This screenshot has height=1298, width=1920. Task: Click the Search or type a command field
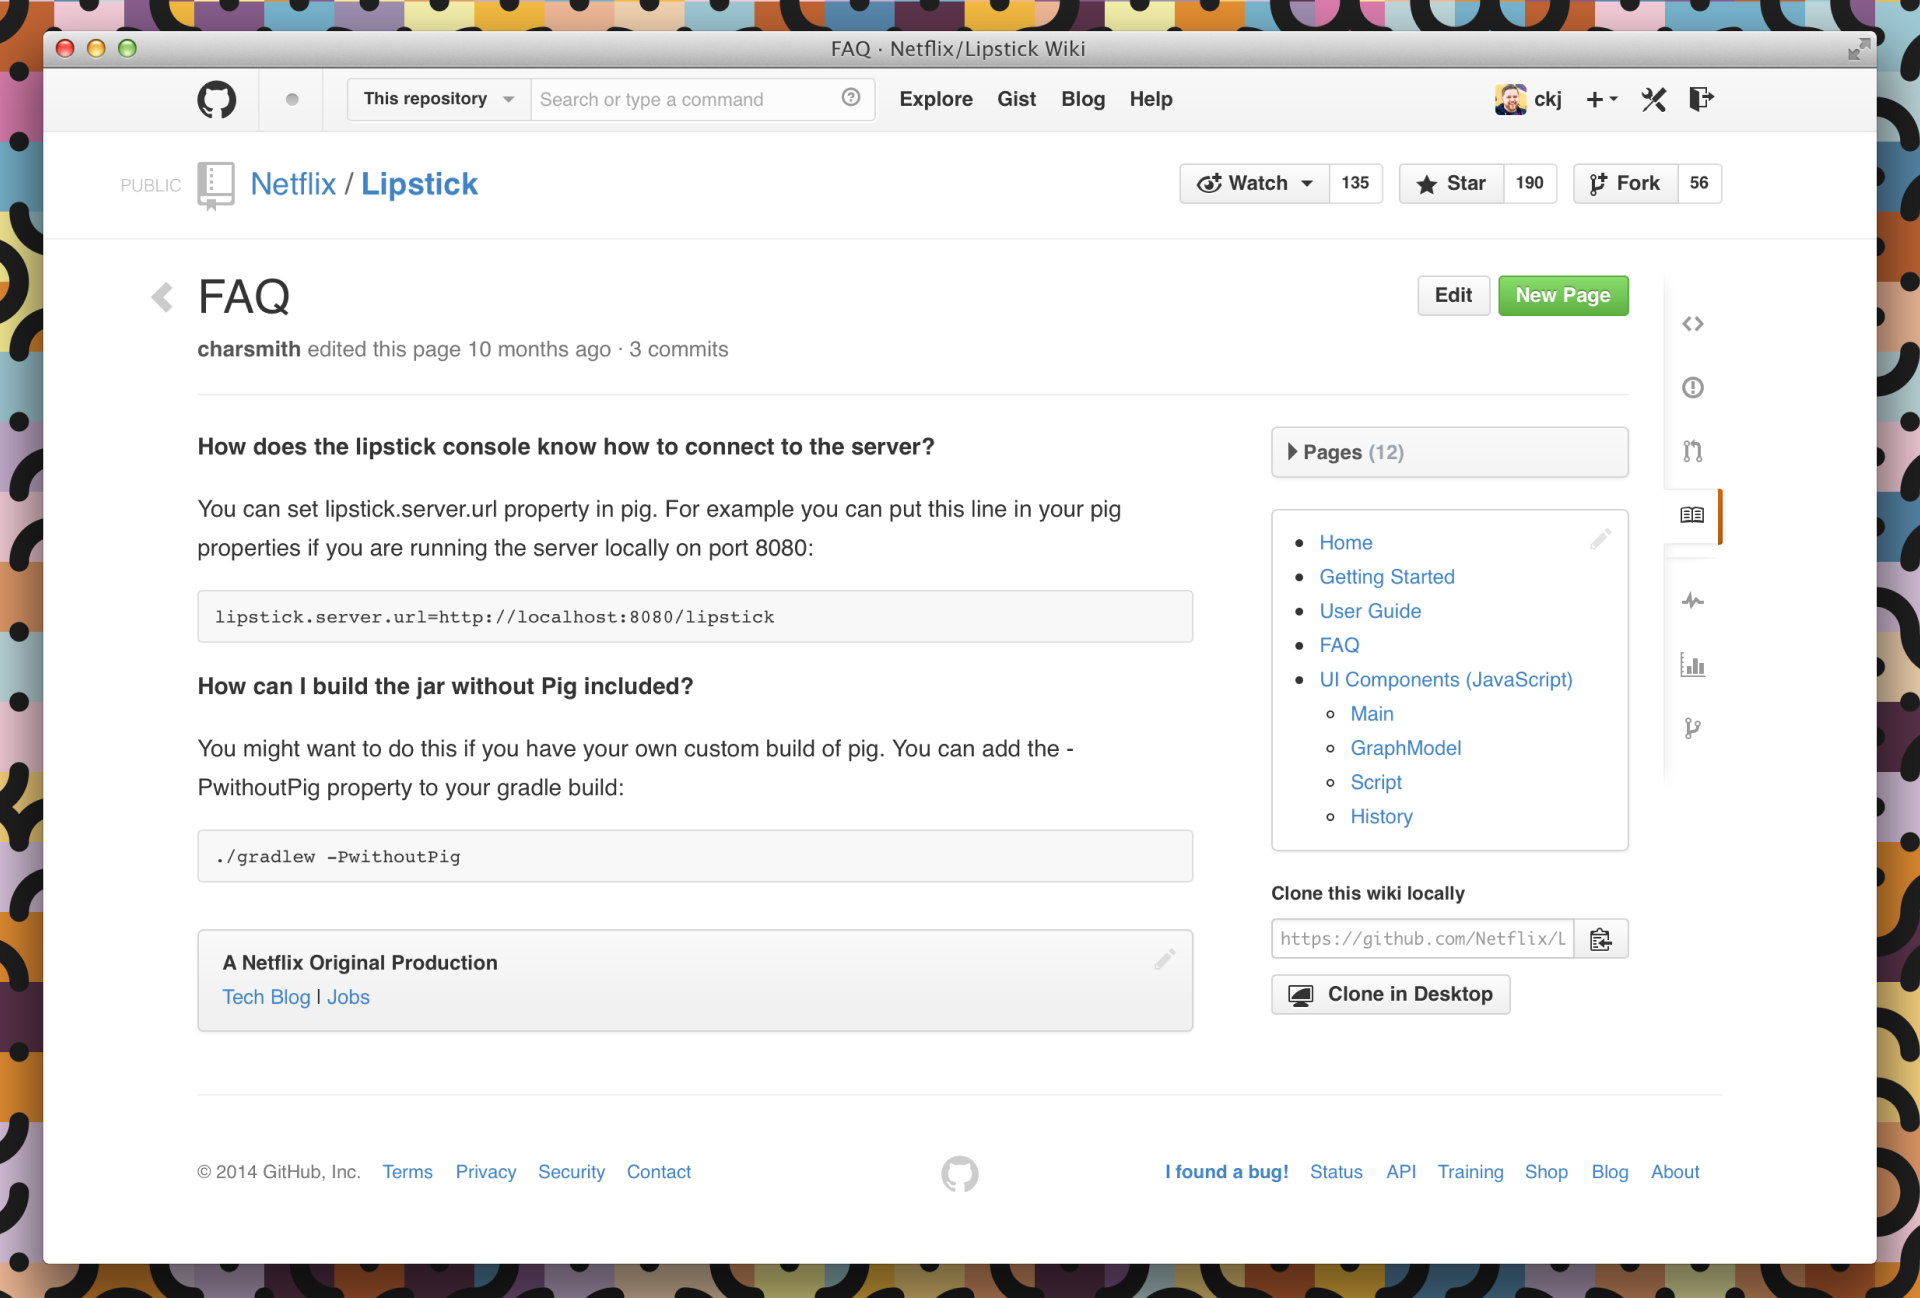pos(702,99)
